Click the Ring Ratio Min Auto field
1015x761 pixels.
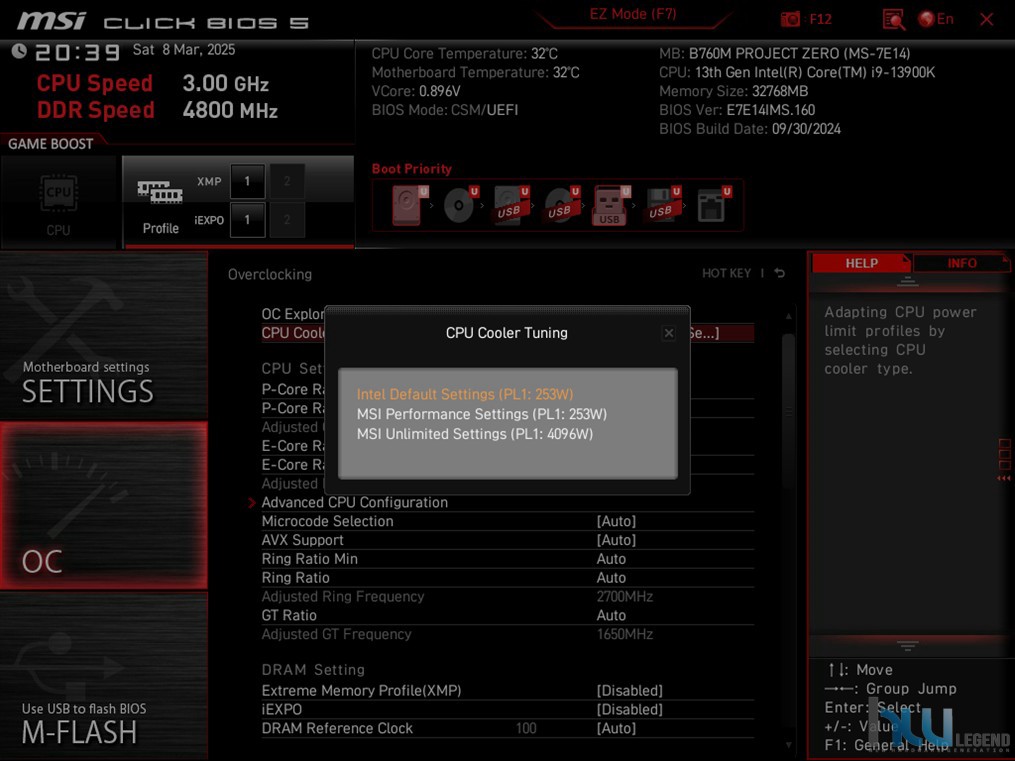611,558
